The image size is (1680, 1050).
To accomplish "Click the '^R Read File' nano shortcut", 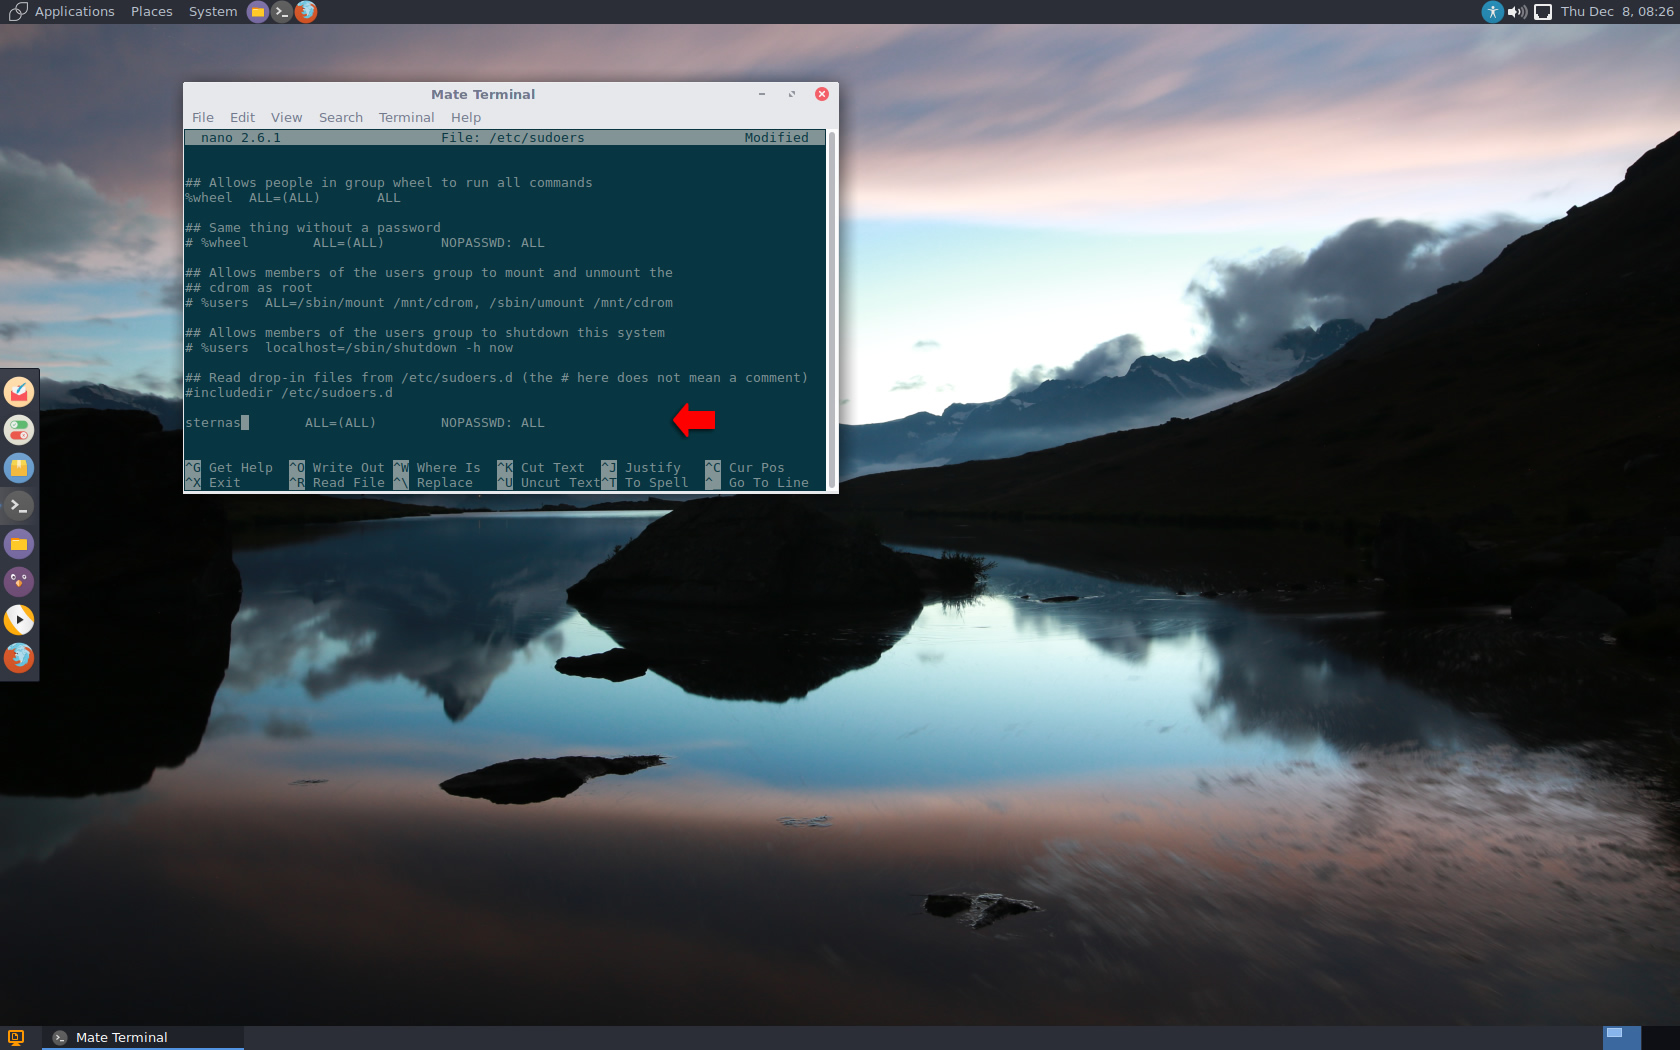I will [x=337, y=483].
